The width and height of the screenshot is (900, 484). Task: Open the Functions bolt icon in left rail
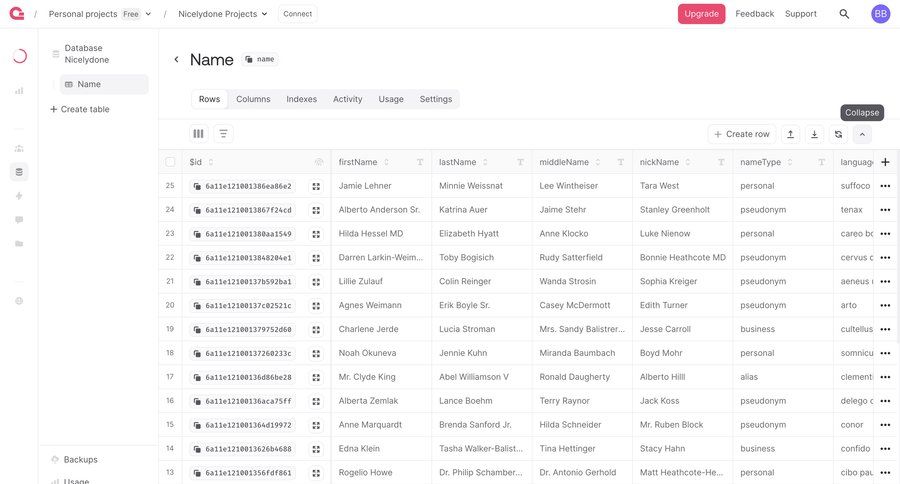pyautogui.click(x=19, y=196)
